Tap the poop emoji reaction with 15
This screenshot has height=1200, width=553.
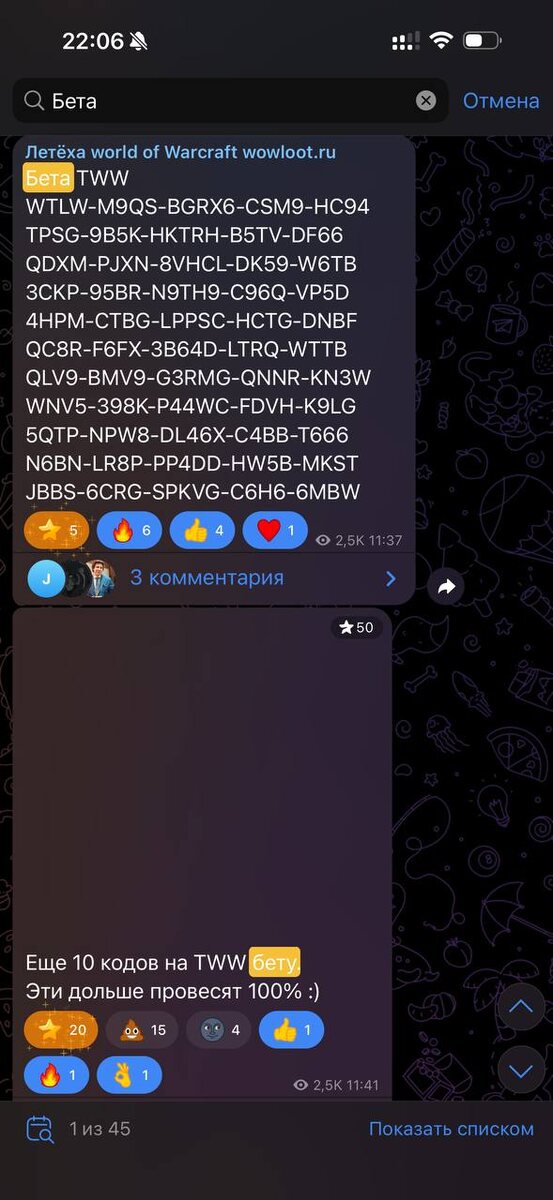pyautogui.click(x=142, y=1030)
